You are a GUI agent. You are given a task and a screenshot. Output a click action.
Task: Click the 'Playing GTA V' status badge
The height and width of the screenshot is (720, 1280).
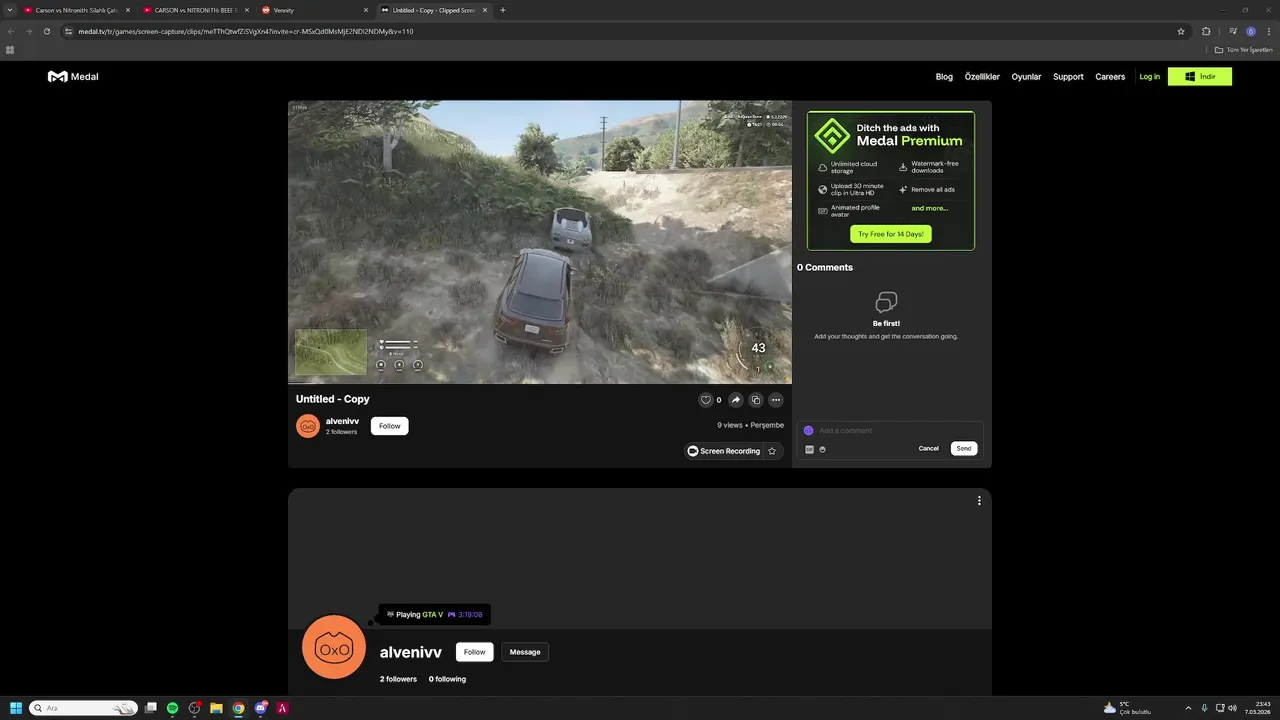pyautogui.click(x=434, y=615)
